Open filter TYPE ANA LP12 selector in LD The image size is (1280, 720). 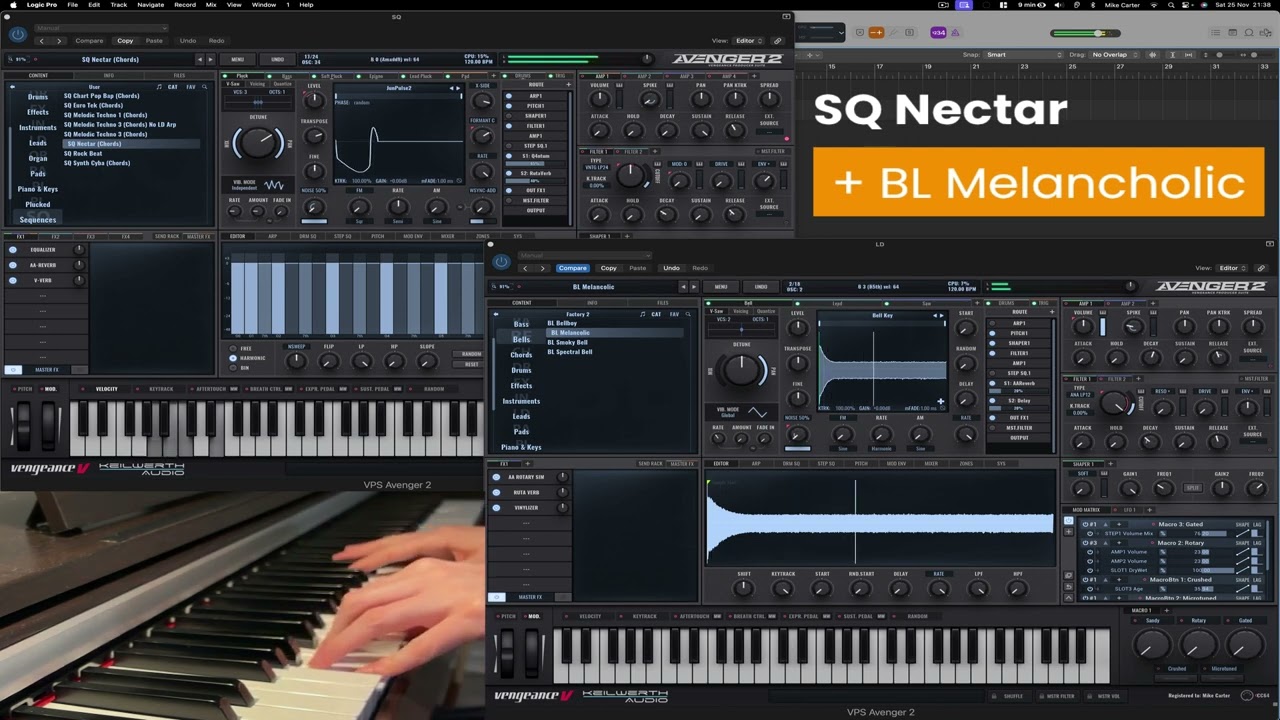tap(1079, 395)
